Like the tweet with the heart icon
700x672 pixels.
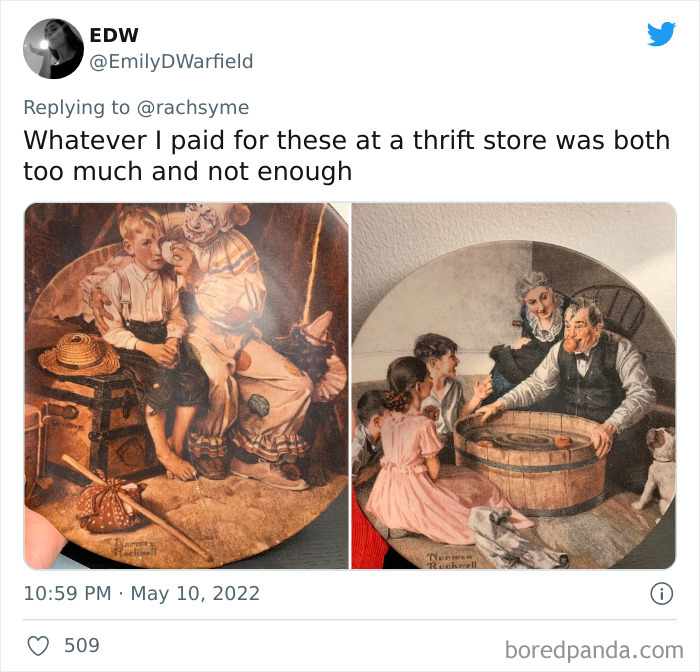pyautogui.click(x=38, y=646)
